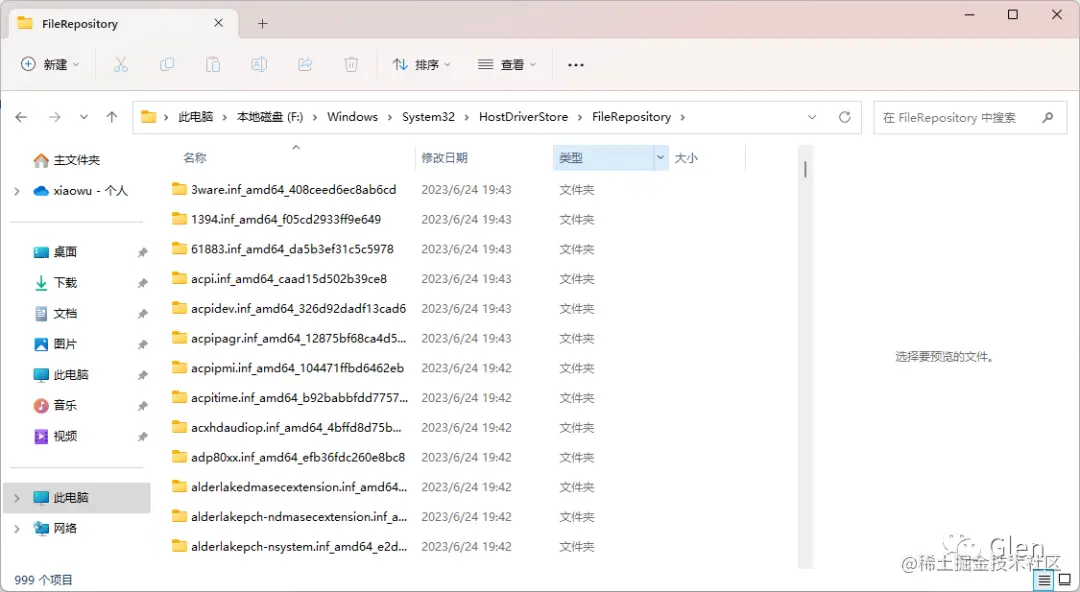1080x592 pixels.
Task: Add a new tab with plus button
Action: point(262,23)
